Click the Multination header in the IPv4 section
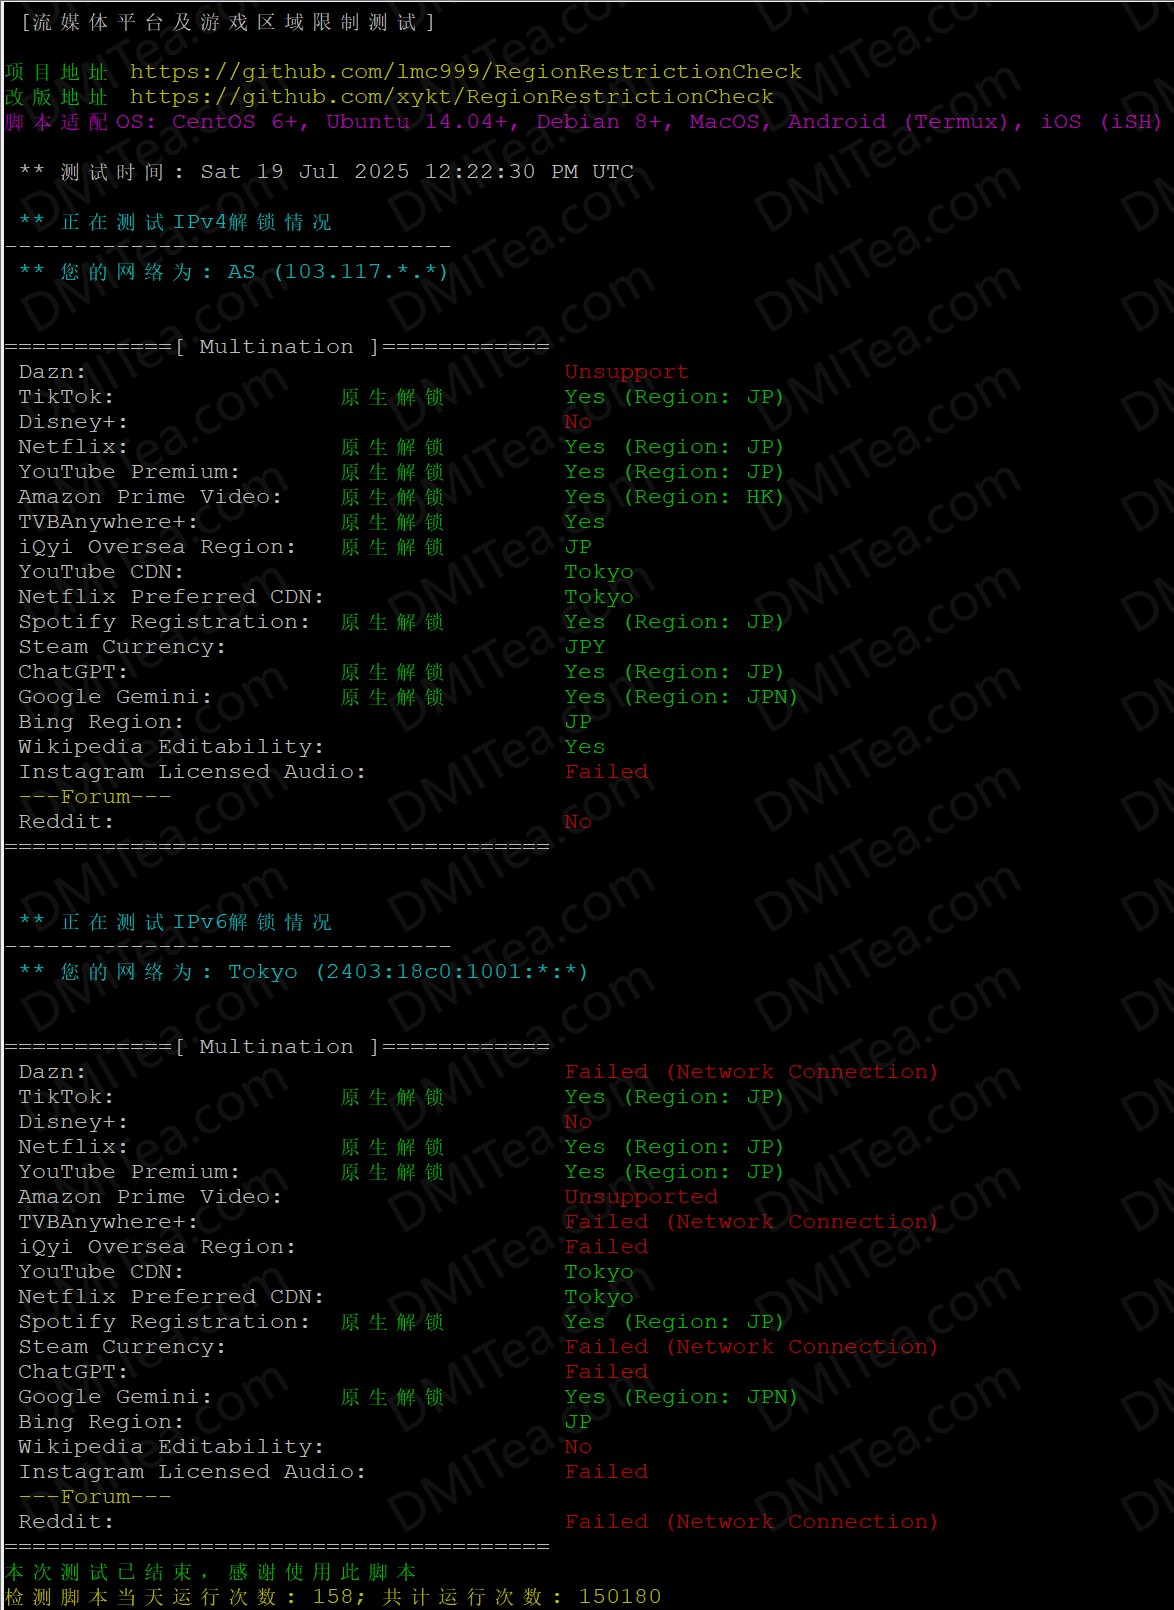This screenshot has height=1610, width=1174. [x=277, y=347]
